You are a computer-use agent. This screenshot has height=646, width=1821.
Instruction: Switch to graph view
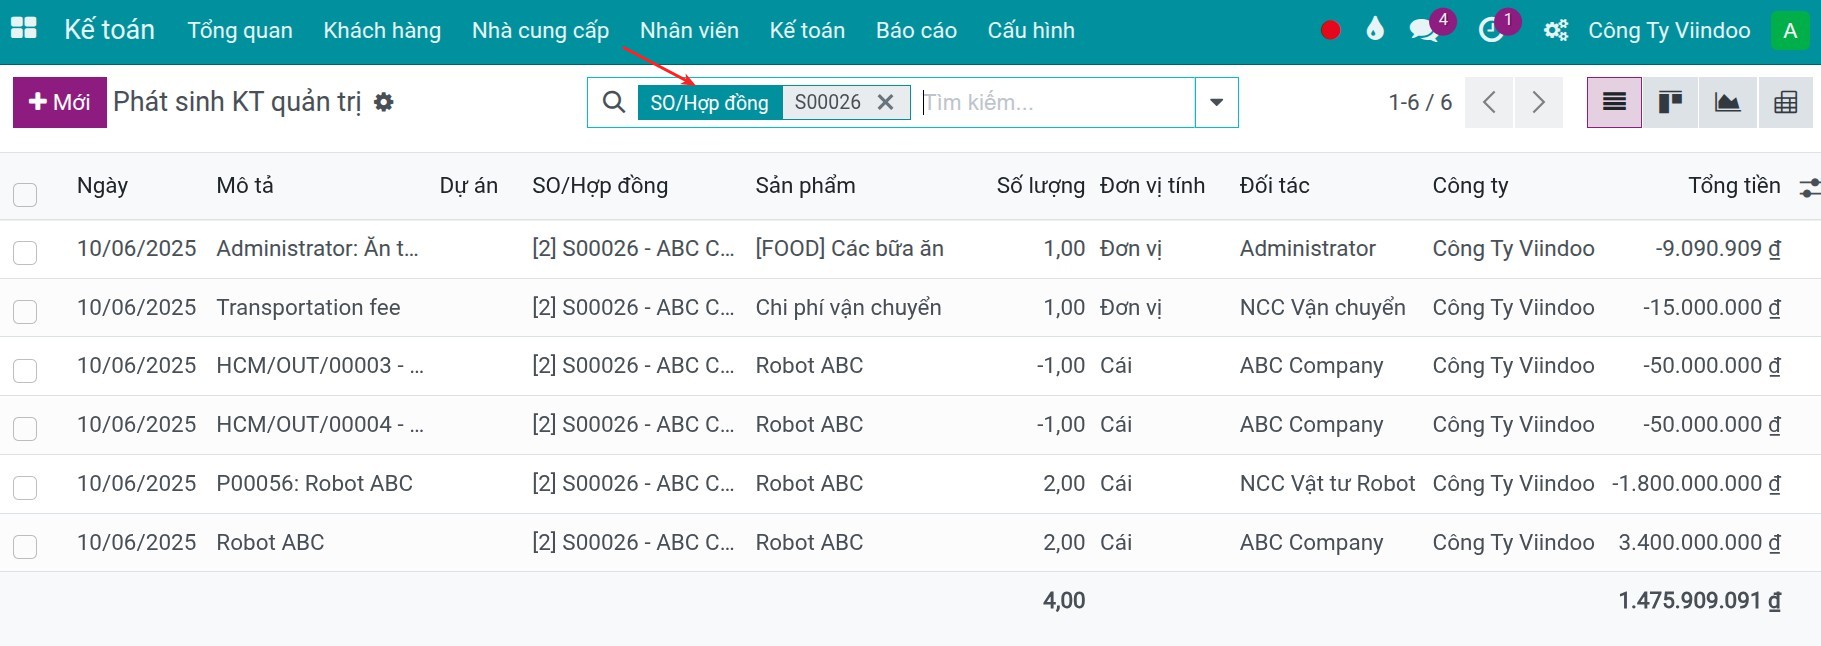(x=1727, y=102)
